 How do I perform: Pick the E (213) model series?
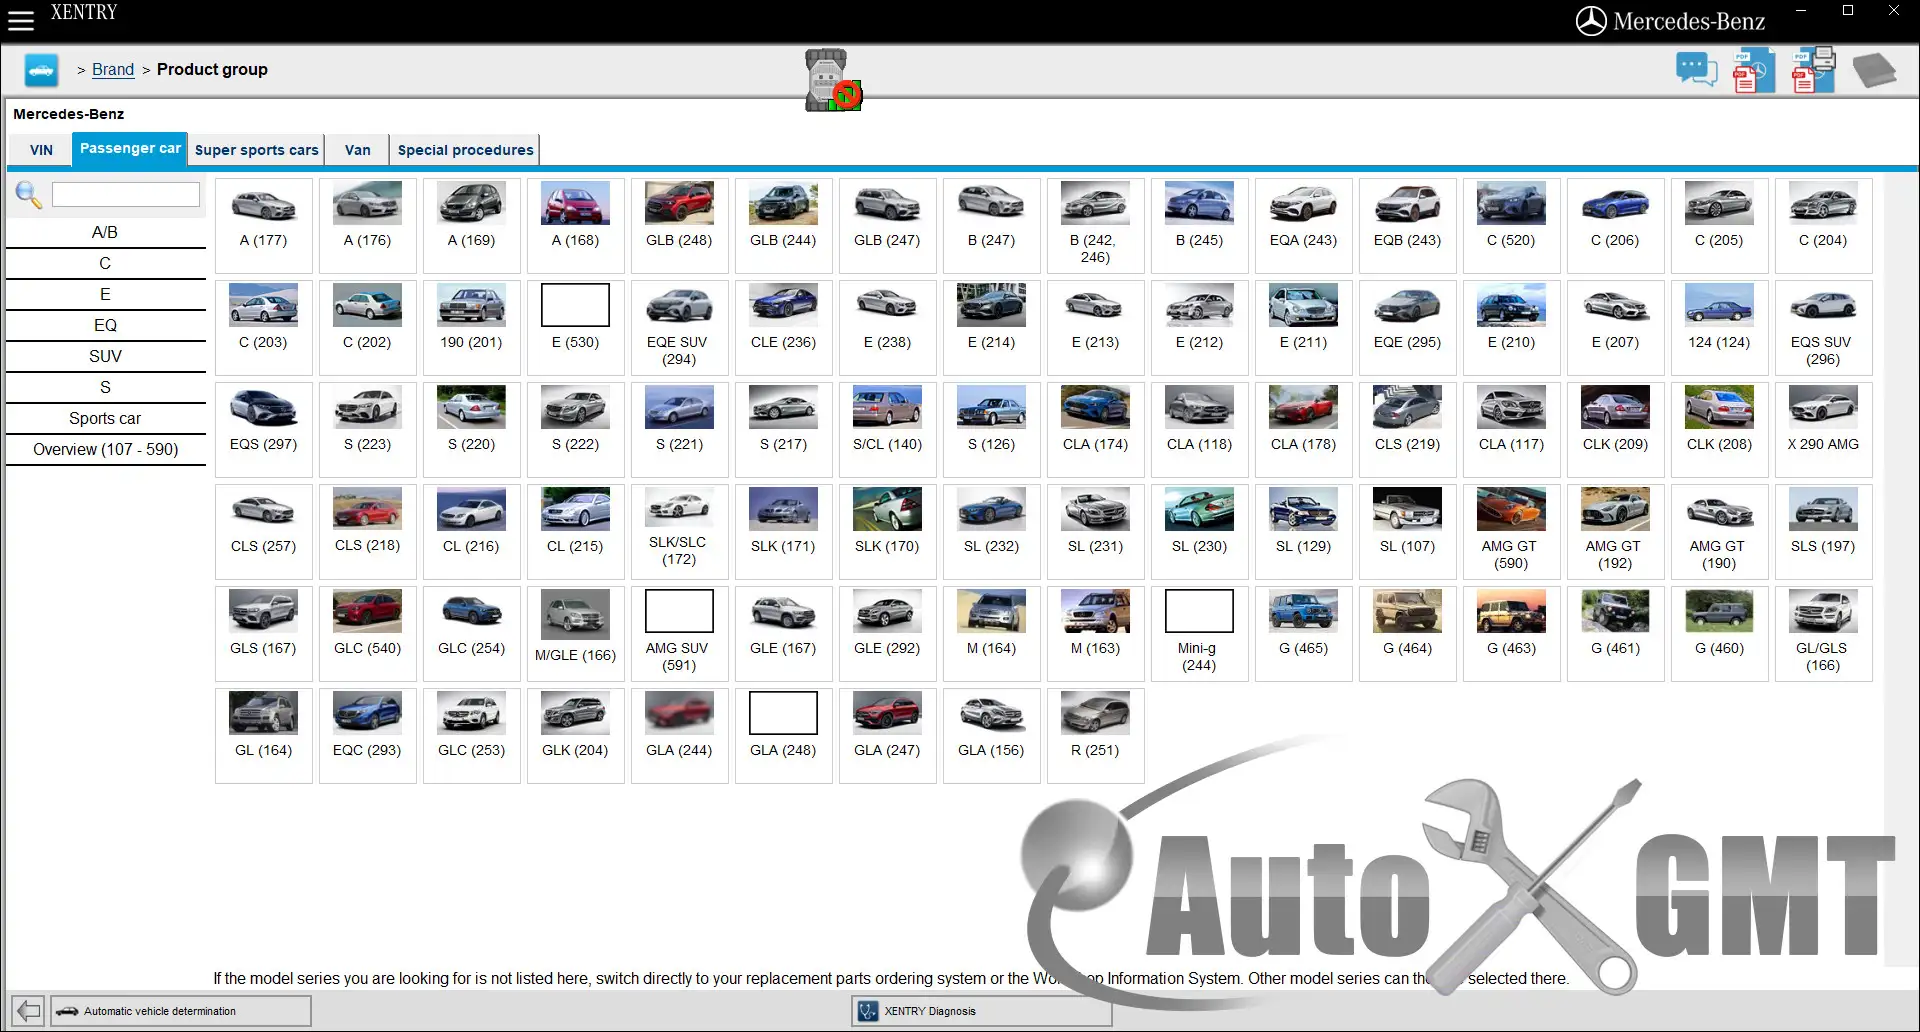(x=1096, y=328)
